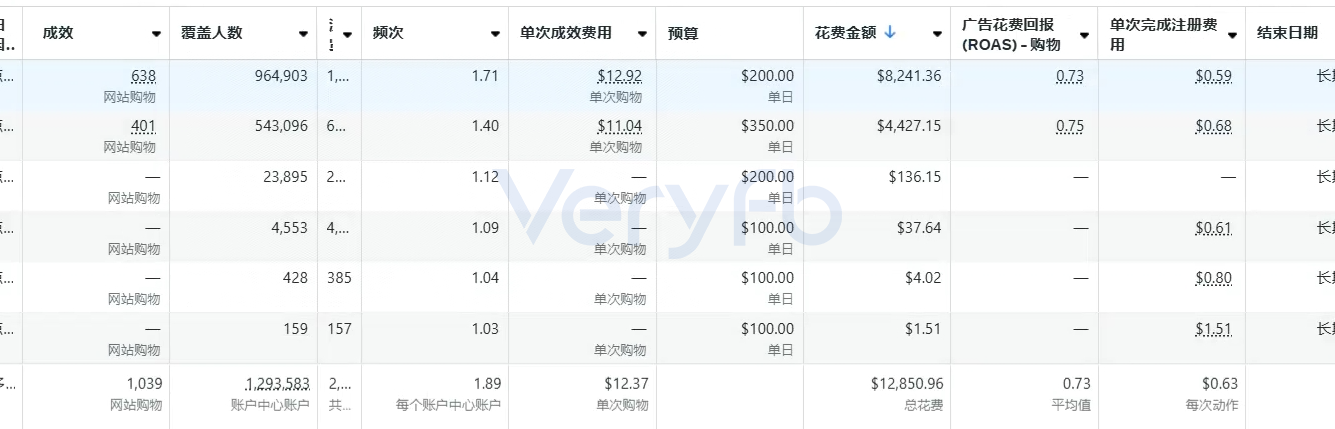
Task: Open dropdown arrow on 成效 column
Action: point(156,34)
